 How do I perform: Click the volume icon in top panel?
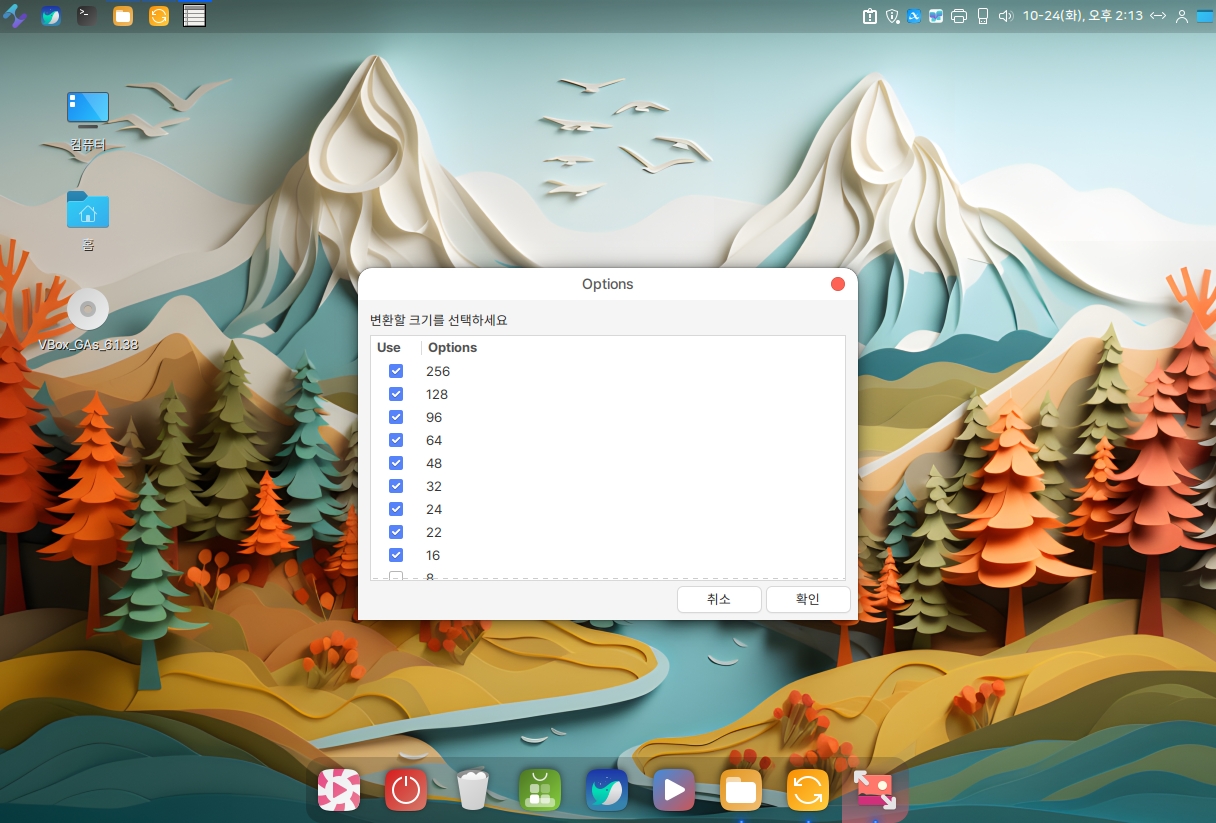click(1005, 16)
